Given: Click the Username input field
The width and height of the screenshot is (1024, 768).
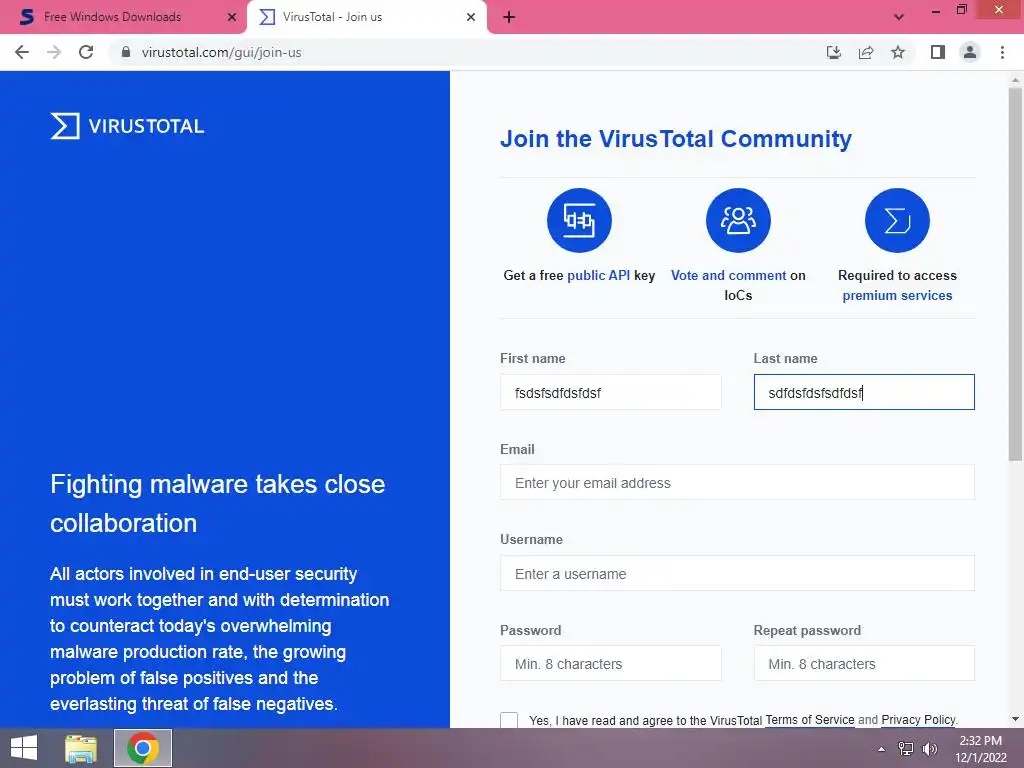Looking at the screenshot, I should (x=737, y=573).
